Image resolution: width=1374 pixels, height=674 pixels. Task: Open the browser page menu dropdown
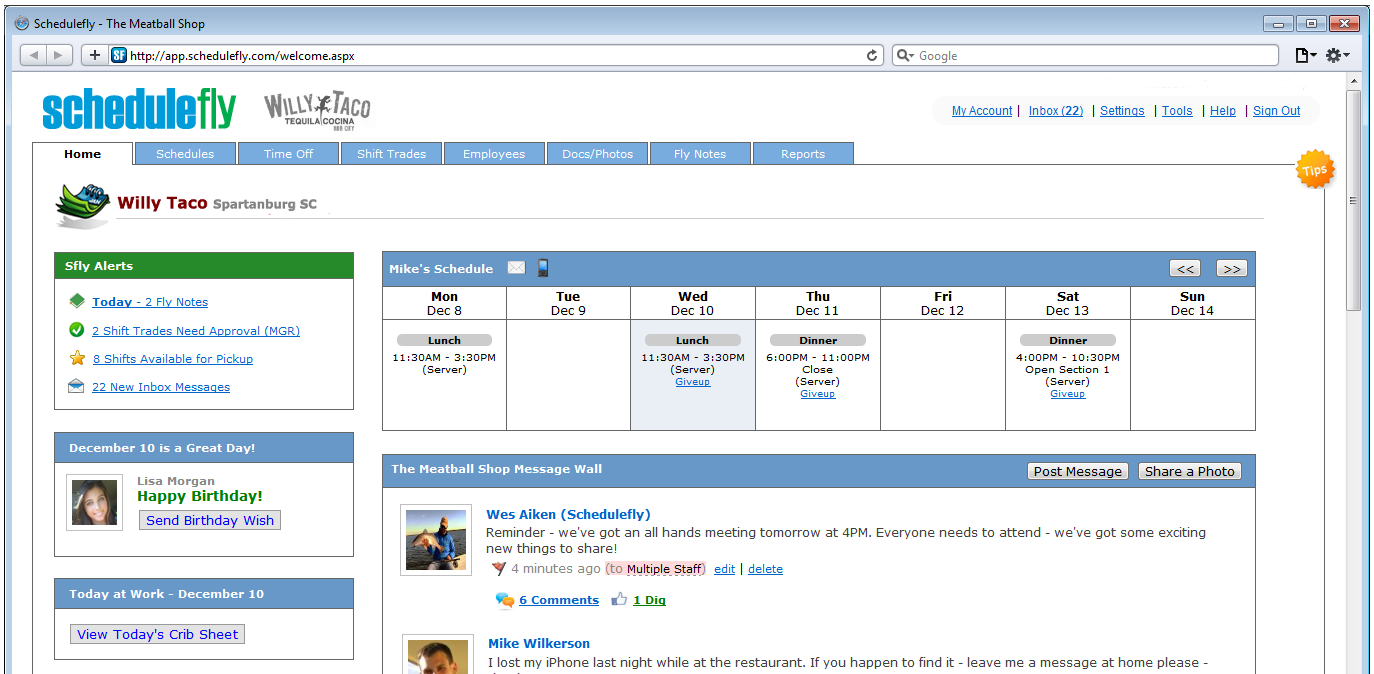pyautogui.click(x=1306, y=56)
